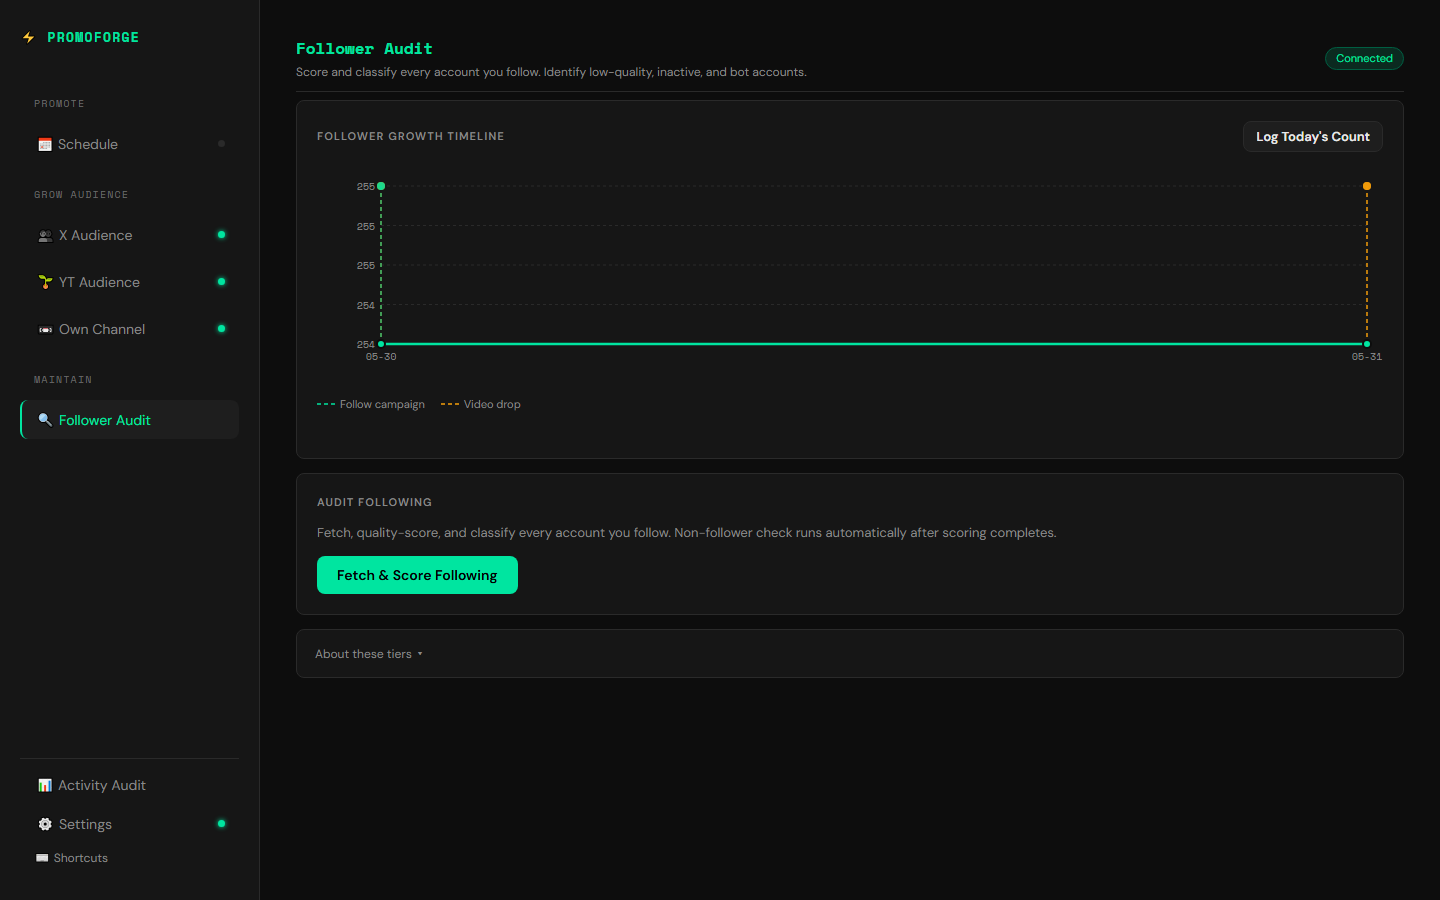Click the YT Audience sprout icon

click(x=45, y=282)
